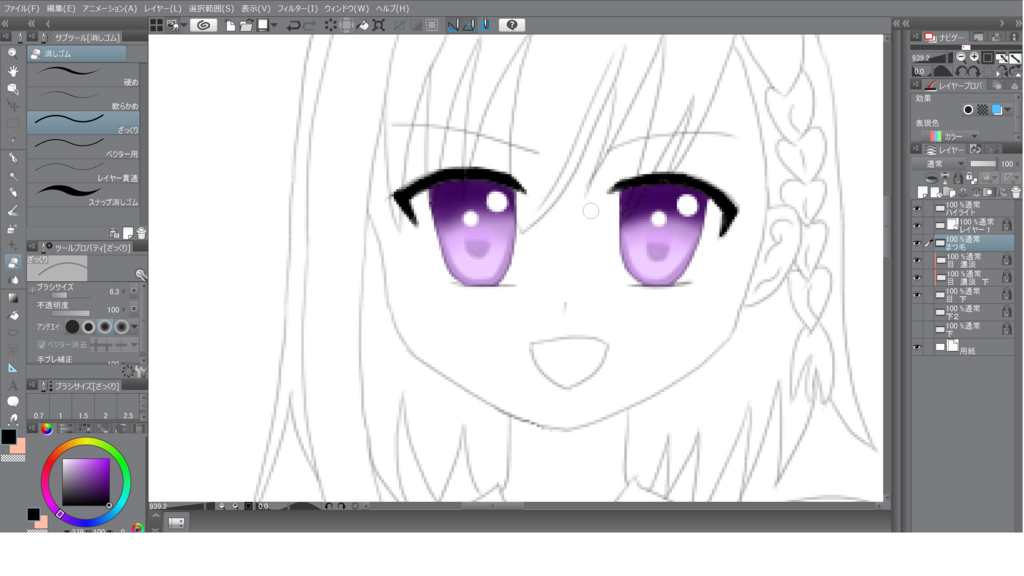Select the main black color swatch
The image size is (1024, 576).
point(8,437)
